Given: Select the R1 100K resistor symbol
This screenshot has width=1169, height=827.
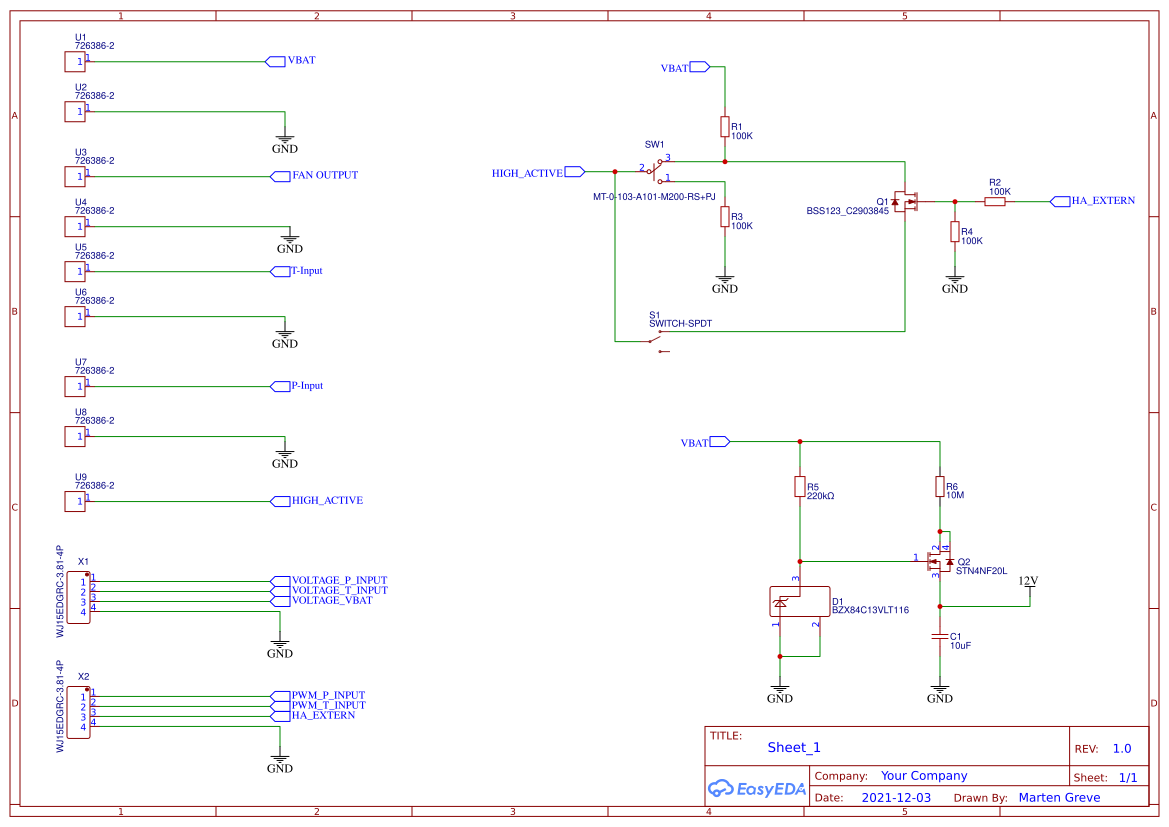Looking at the screenshot, I should (724, 126).
